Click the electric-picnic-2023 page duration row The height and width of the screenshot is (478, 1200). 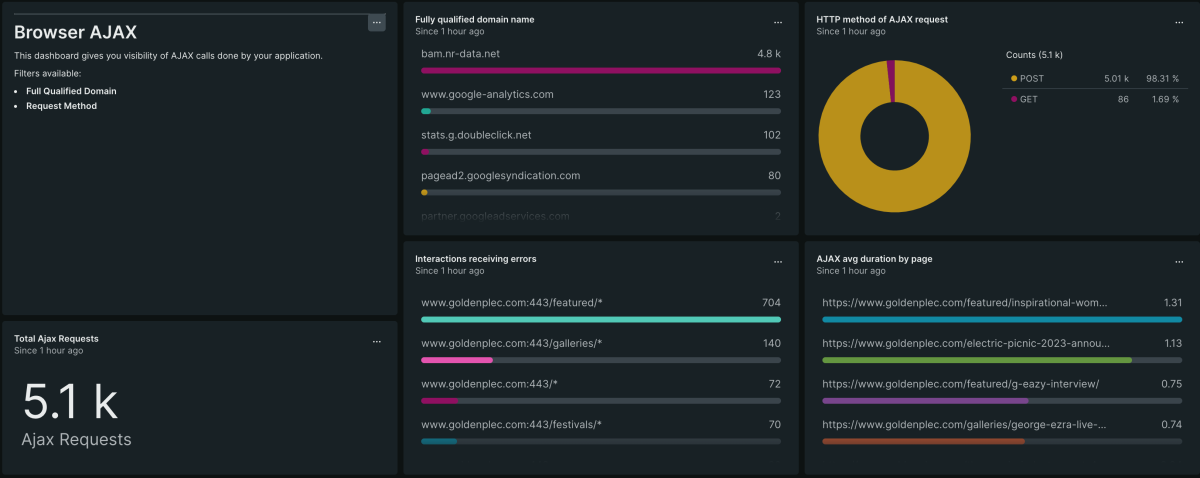[x=1001, y=350]
